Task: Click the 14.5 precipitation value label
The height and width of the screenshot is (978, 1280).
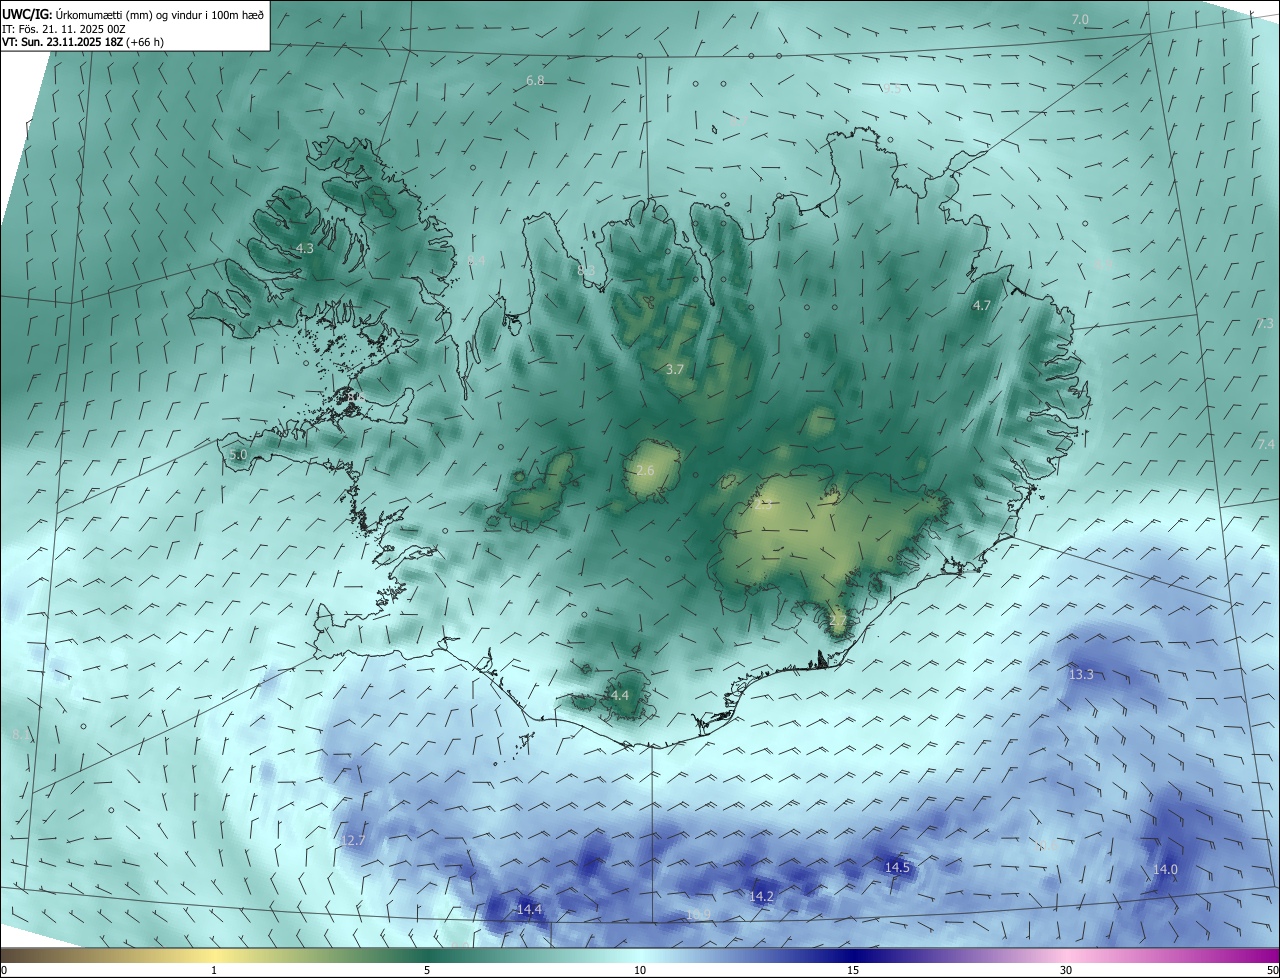Action: tap(897, 867)
